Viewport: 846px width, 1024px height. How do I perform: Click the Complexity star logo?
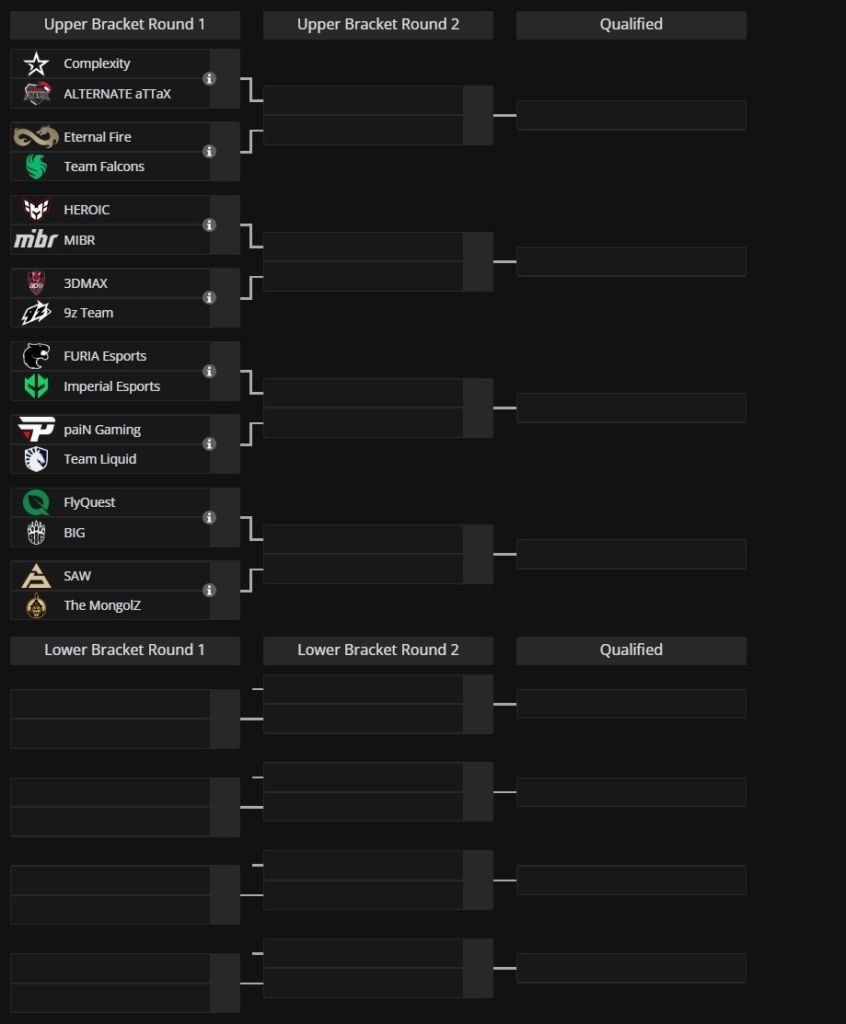[x=36, y=63]
